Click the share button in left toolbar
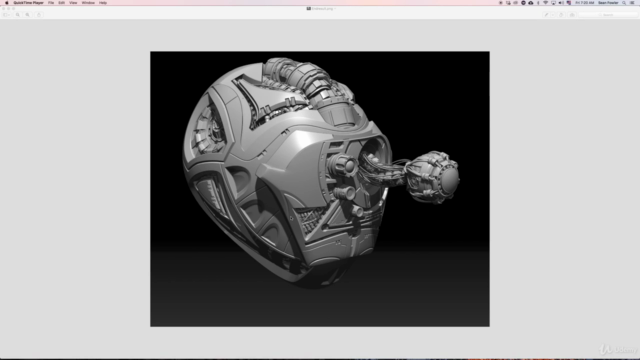Viewport: 640px width, 360px height. tap(39, 15)
